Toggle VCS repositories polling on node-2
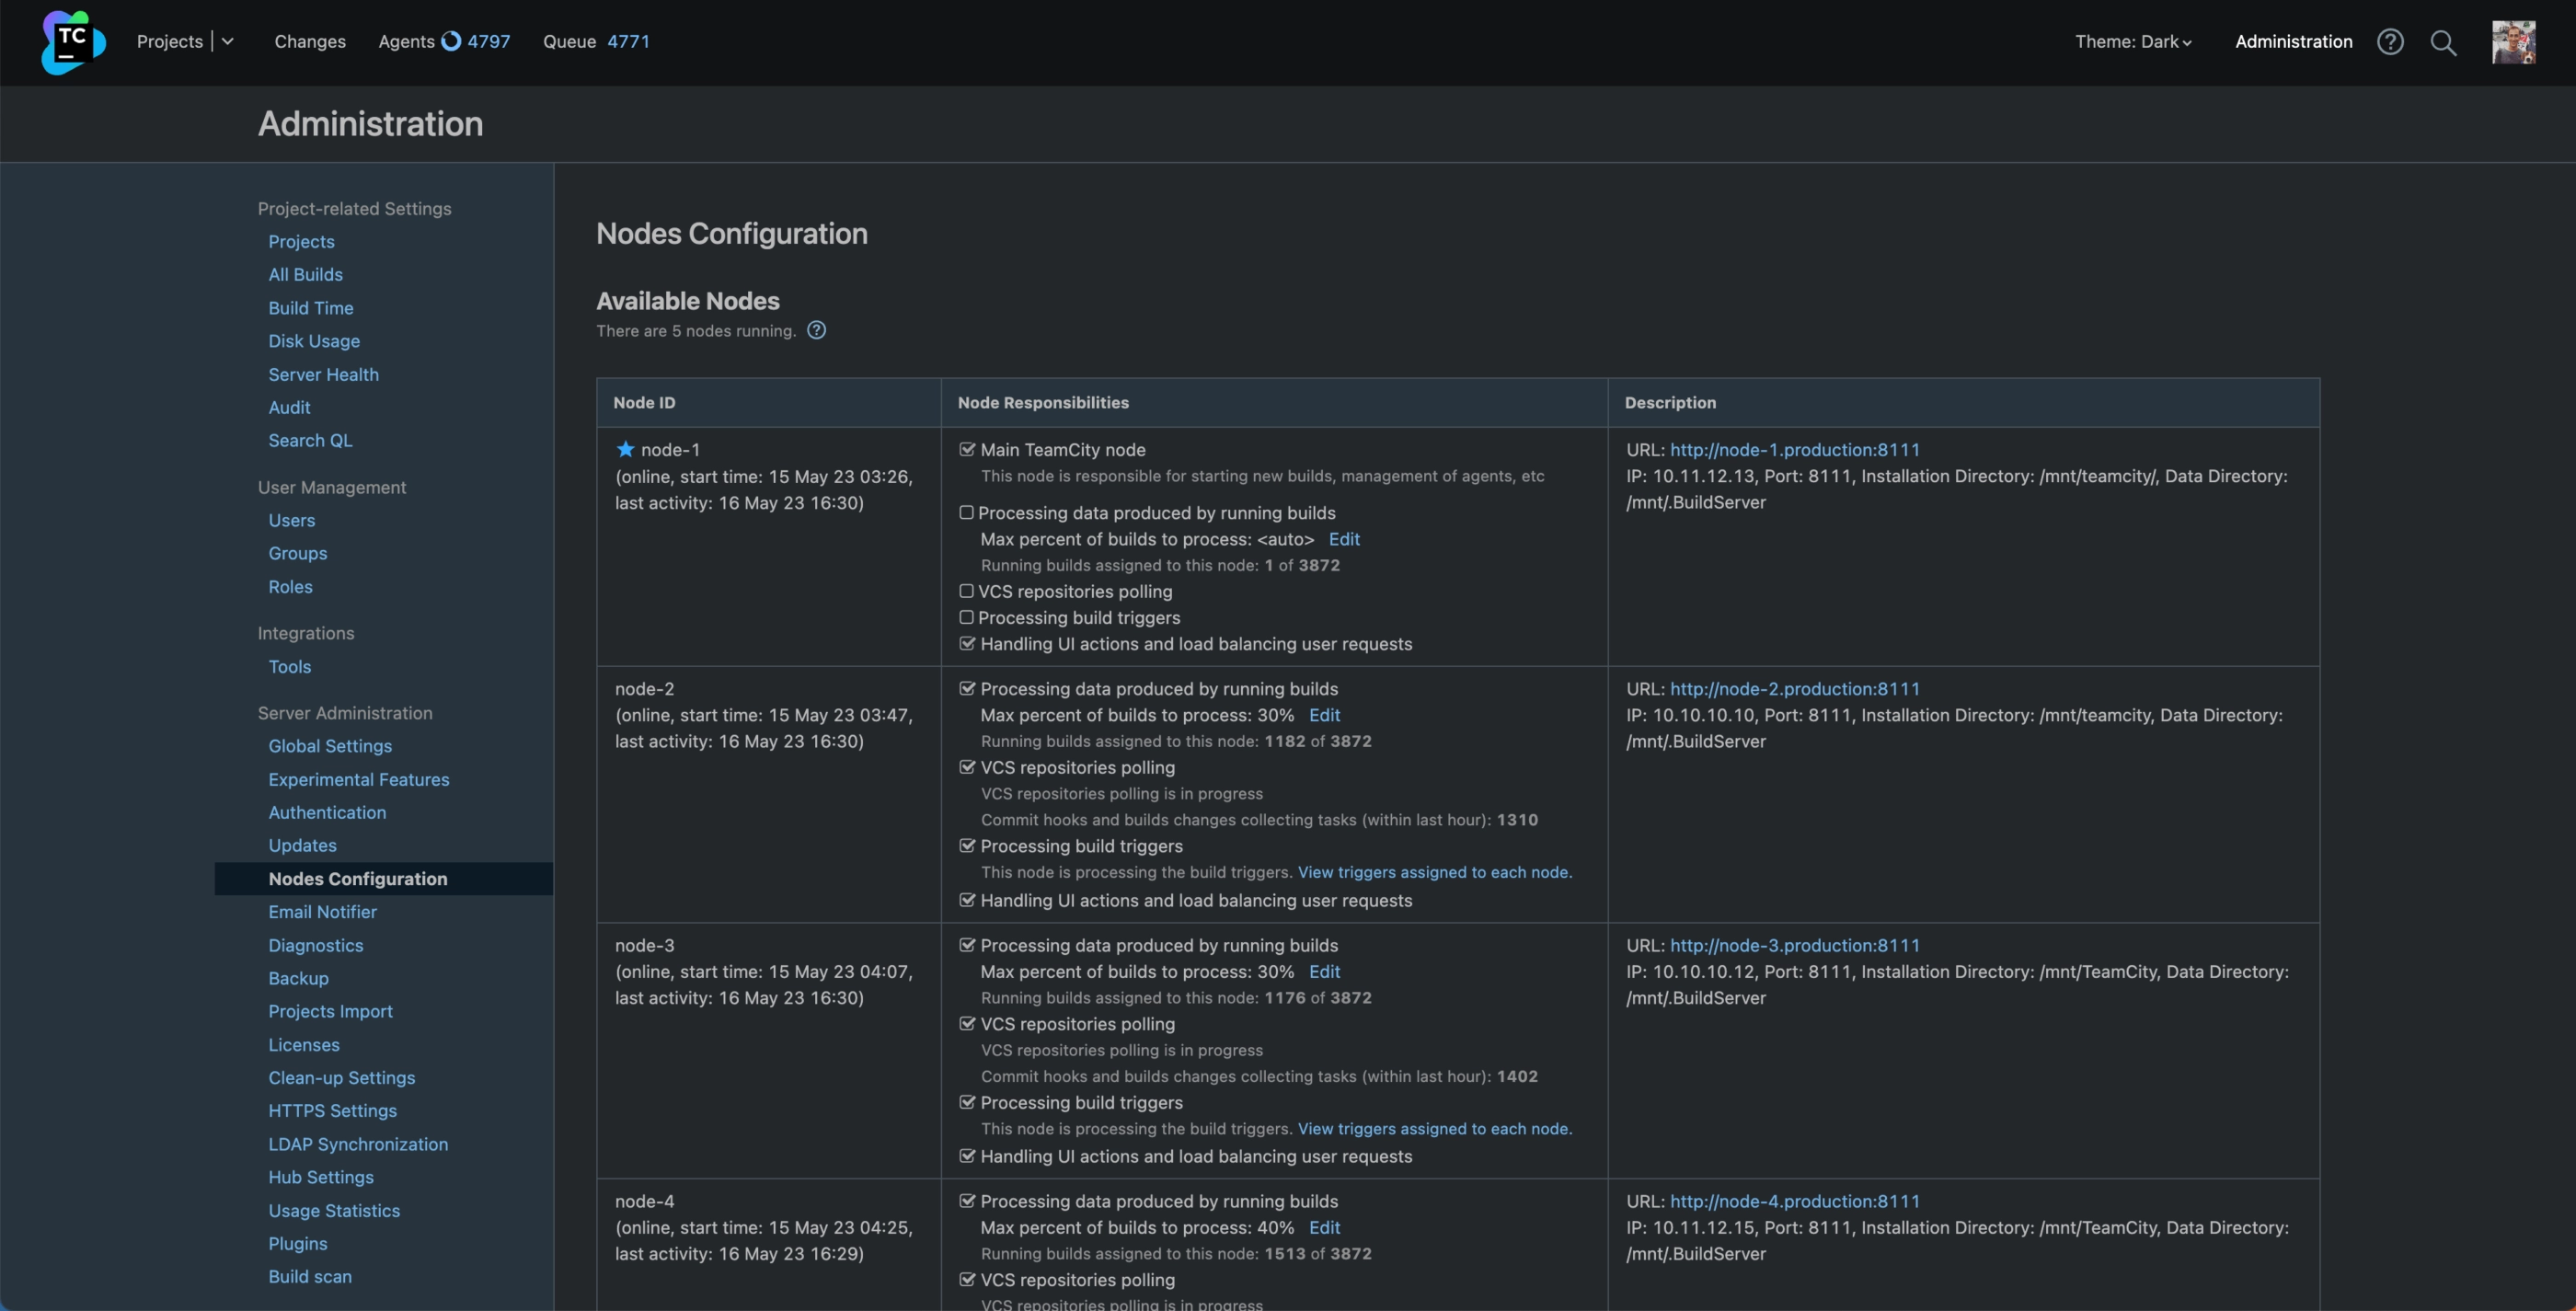The width and height of the screenshot is (2576, 1311). point(967,767)
